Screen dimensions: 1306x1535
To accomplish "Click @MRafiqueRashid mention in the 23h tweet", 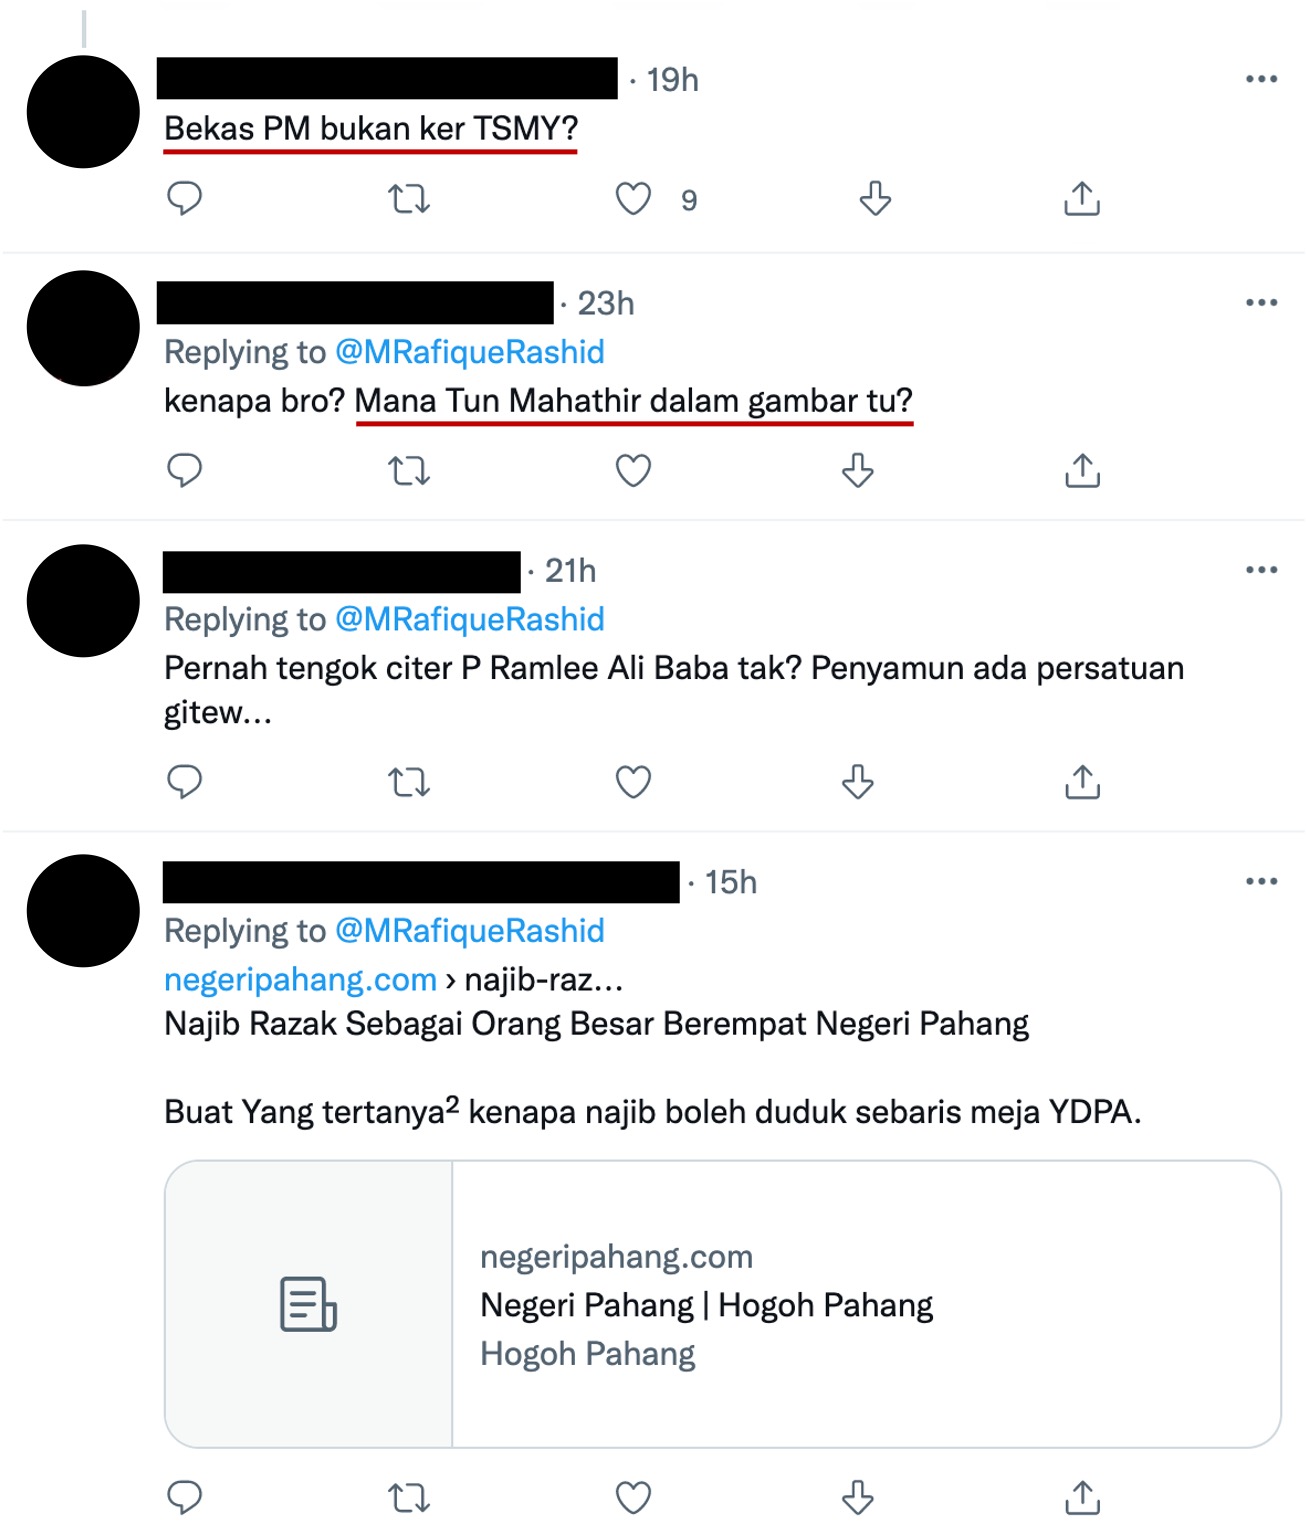I will [469, 352].
